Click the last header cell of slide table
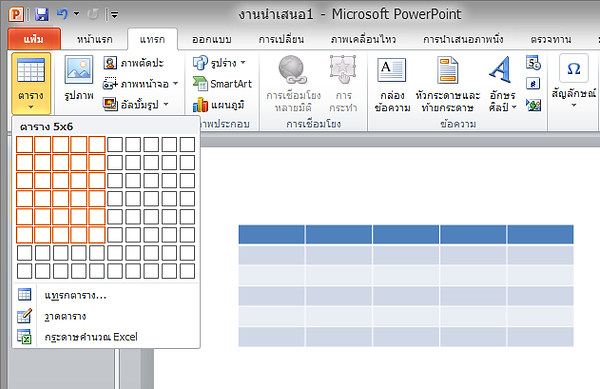 540,234
